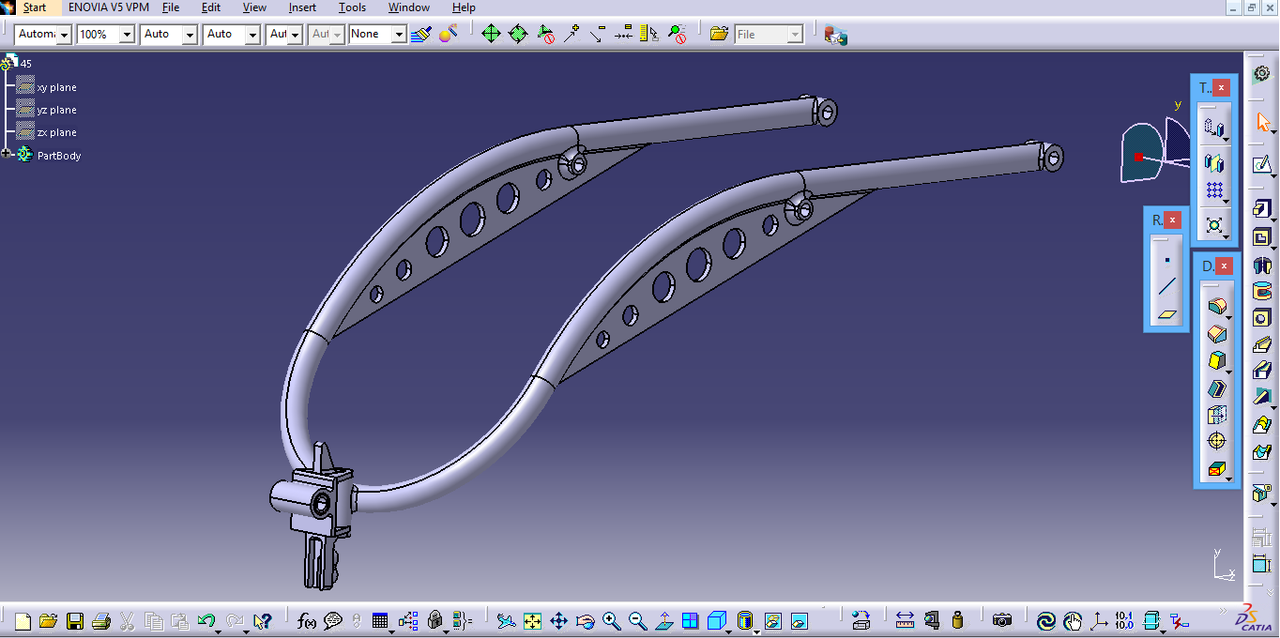
Task: Open the Formula f(x) editor
Action: click(x=306, y=622)
